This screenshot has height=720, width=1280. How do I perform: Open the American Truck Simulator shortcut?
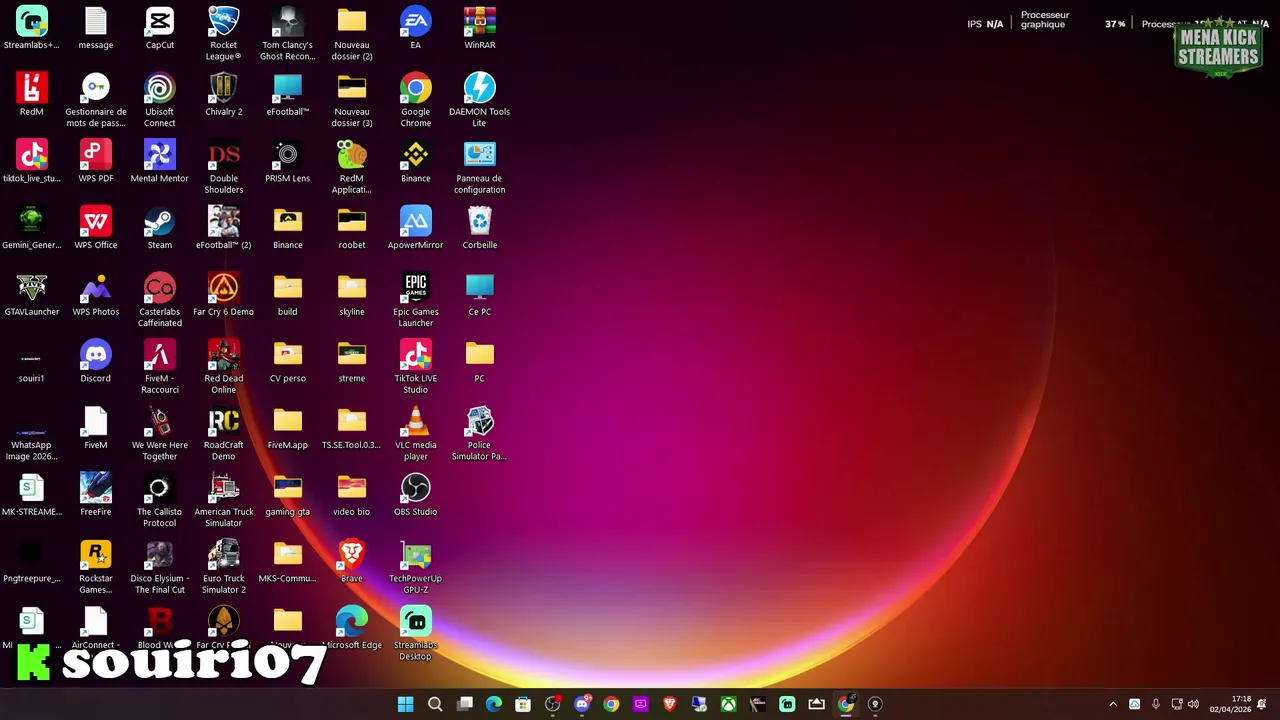coord(224,500)
